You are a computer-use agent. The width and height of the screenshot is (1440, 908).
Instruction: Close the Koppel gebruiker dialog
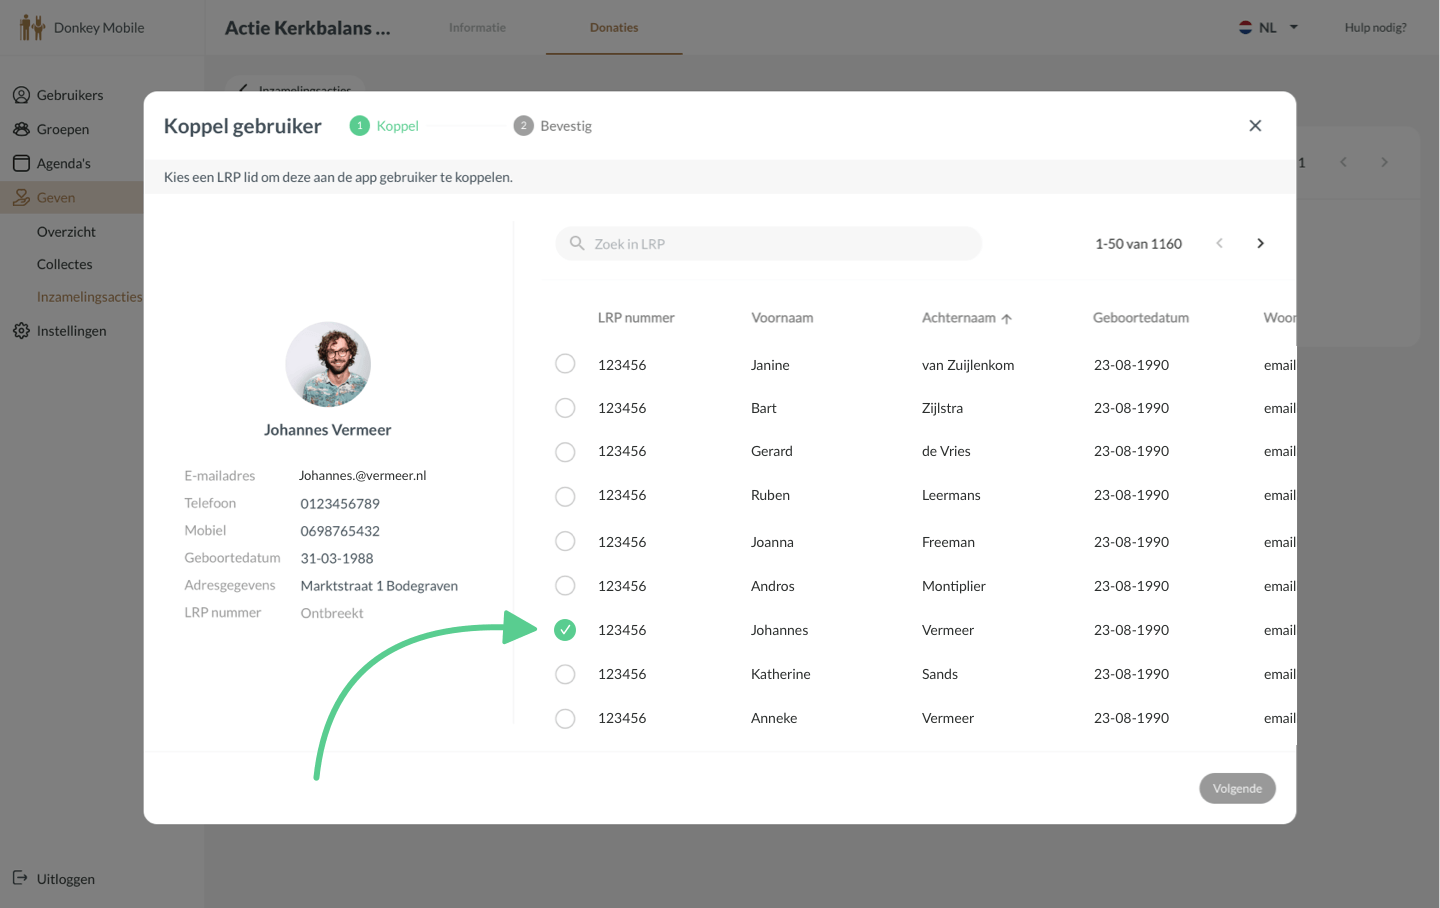click(x=1255, y=125)
